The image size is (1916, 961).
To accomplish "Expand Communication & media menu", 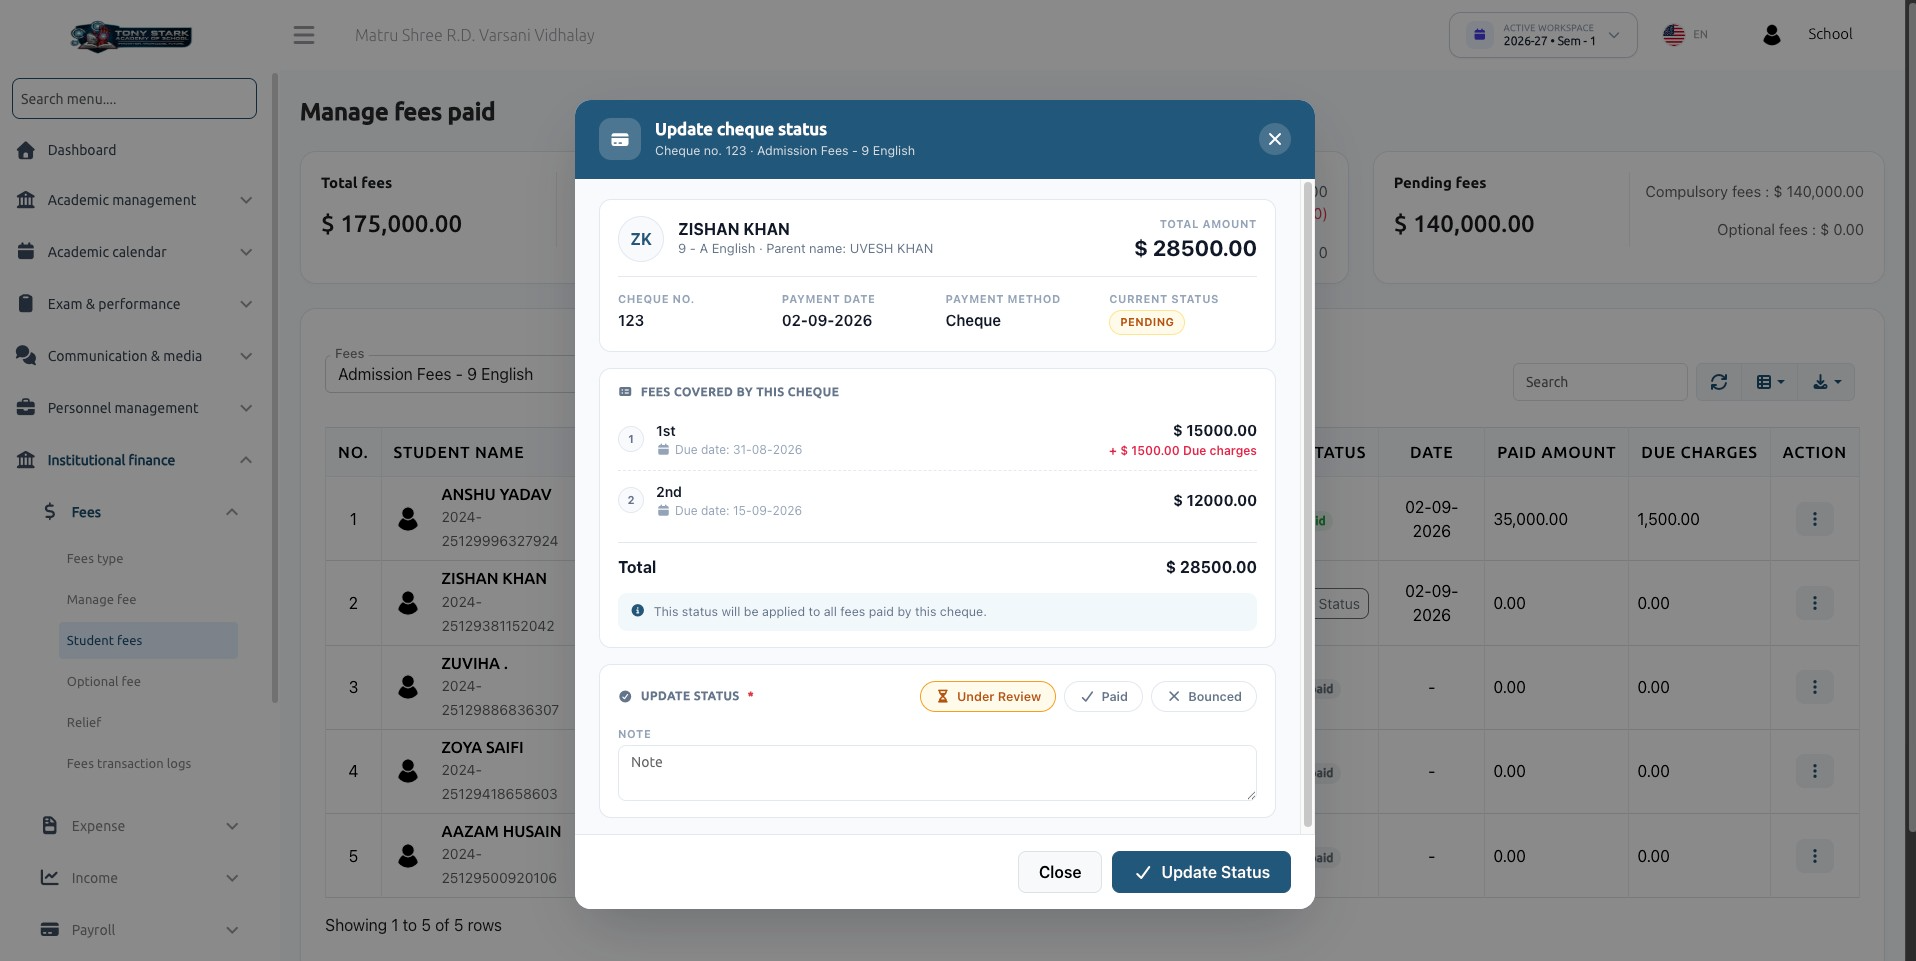I will point(134,356).
